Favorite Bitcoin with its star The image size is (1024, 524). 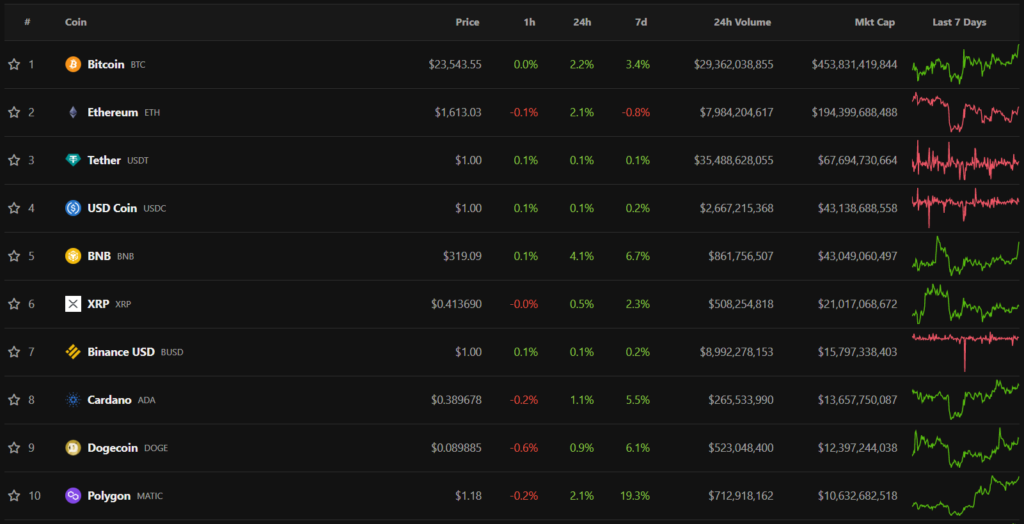[x=14, y=65]
